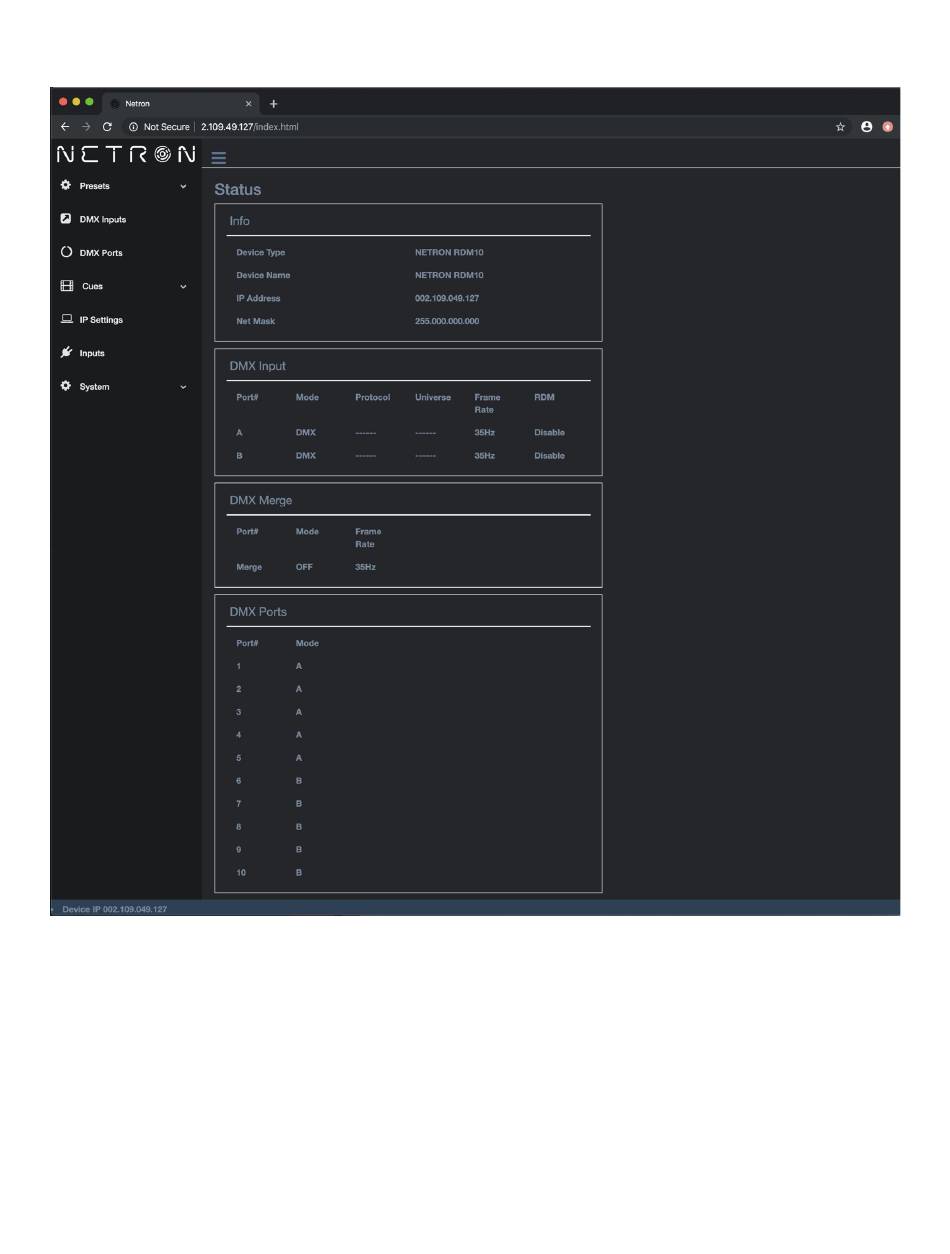Click IP Address value 002.109.049.127 in Info

[447, 298]
